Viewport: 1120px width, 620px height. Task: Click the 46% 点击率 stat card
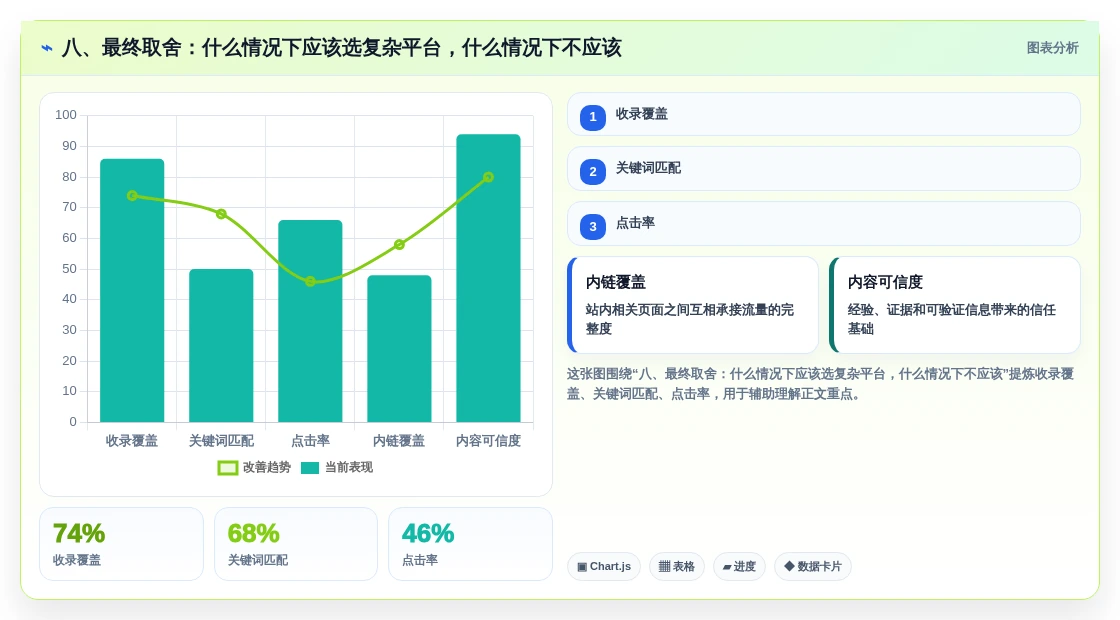tap(470, 544)
